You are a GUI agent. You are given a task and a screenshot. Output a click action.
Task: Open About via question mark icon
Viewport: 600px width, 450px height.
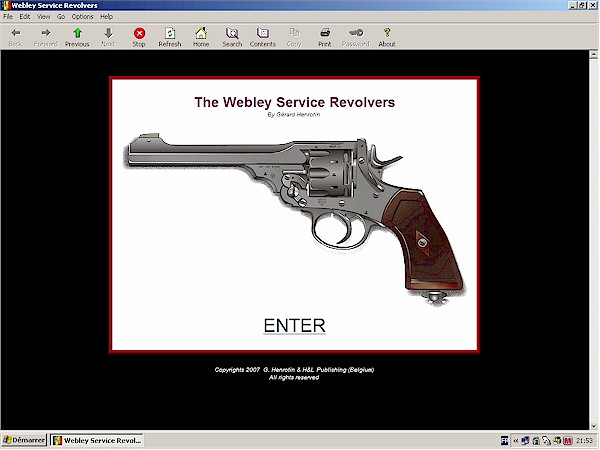[x=387, y=33]
